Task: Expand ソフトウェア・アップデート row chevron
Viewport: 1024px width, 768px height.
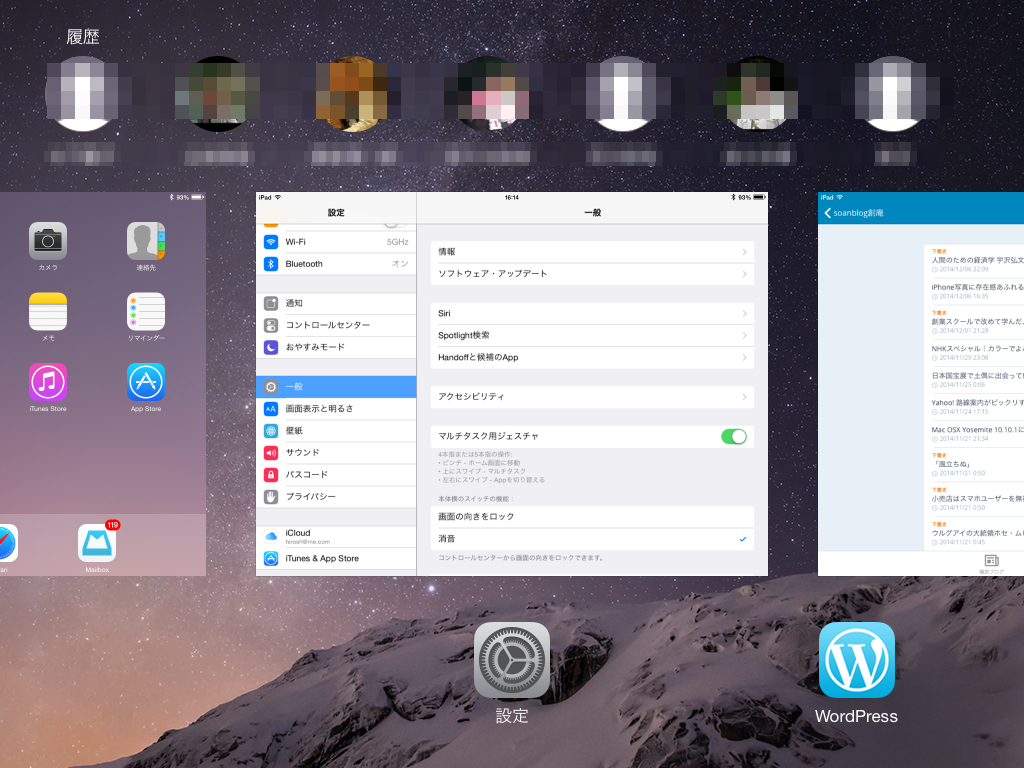Action: point(744,274)
